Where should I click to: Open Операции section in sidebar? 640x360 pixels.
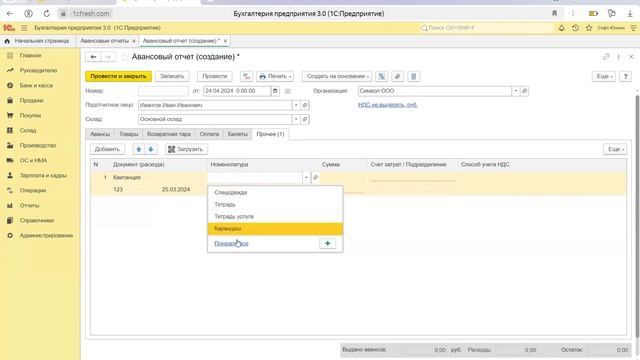pos(33,190)
